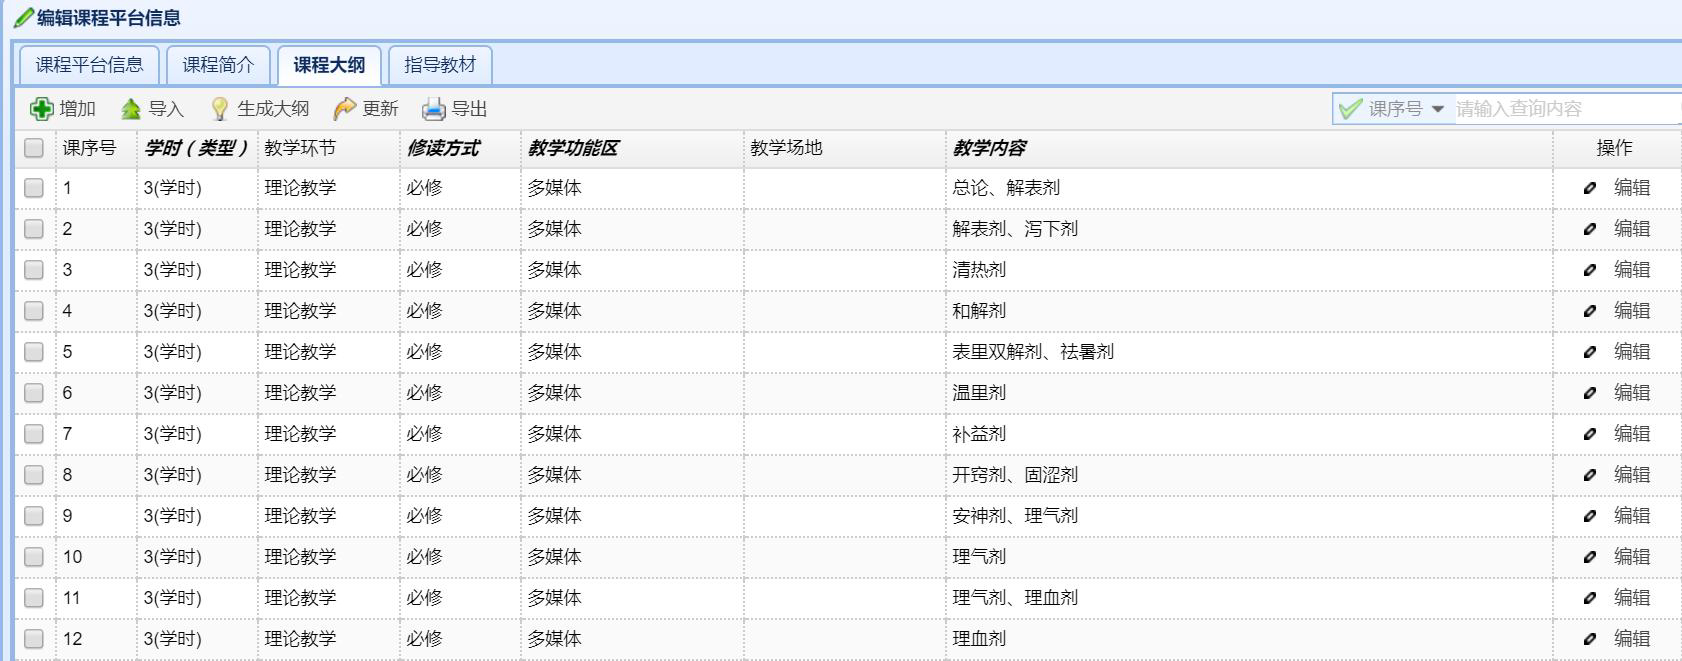This screenshot has height=661, width=1682.
Task: Click the 导出 export printer icon
Action: pos(434,109)
